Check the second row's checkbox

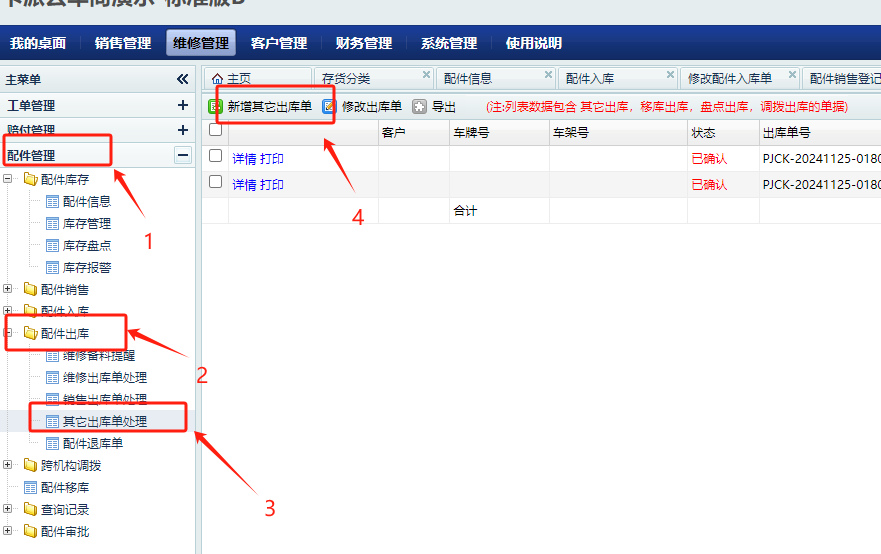pyautogui.click(x=215, y=182)
